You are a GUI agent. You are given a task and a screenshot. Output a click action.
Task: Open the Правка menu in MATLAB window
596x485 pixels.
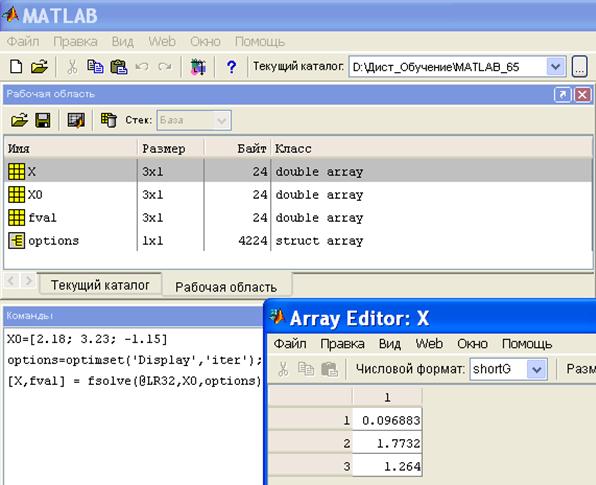75,41
